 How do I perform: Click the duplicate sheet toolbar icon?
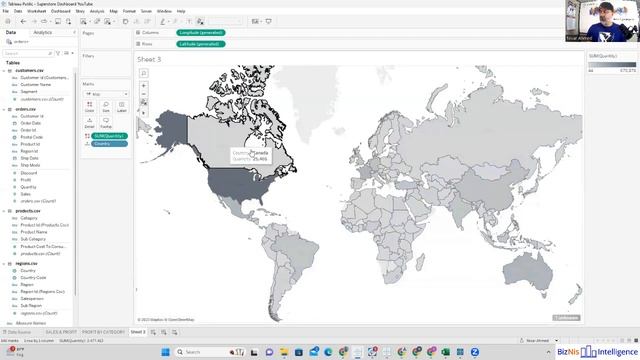point(97,21)
